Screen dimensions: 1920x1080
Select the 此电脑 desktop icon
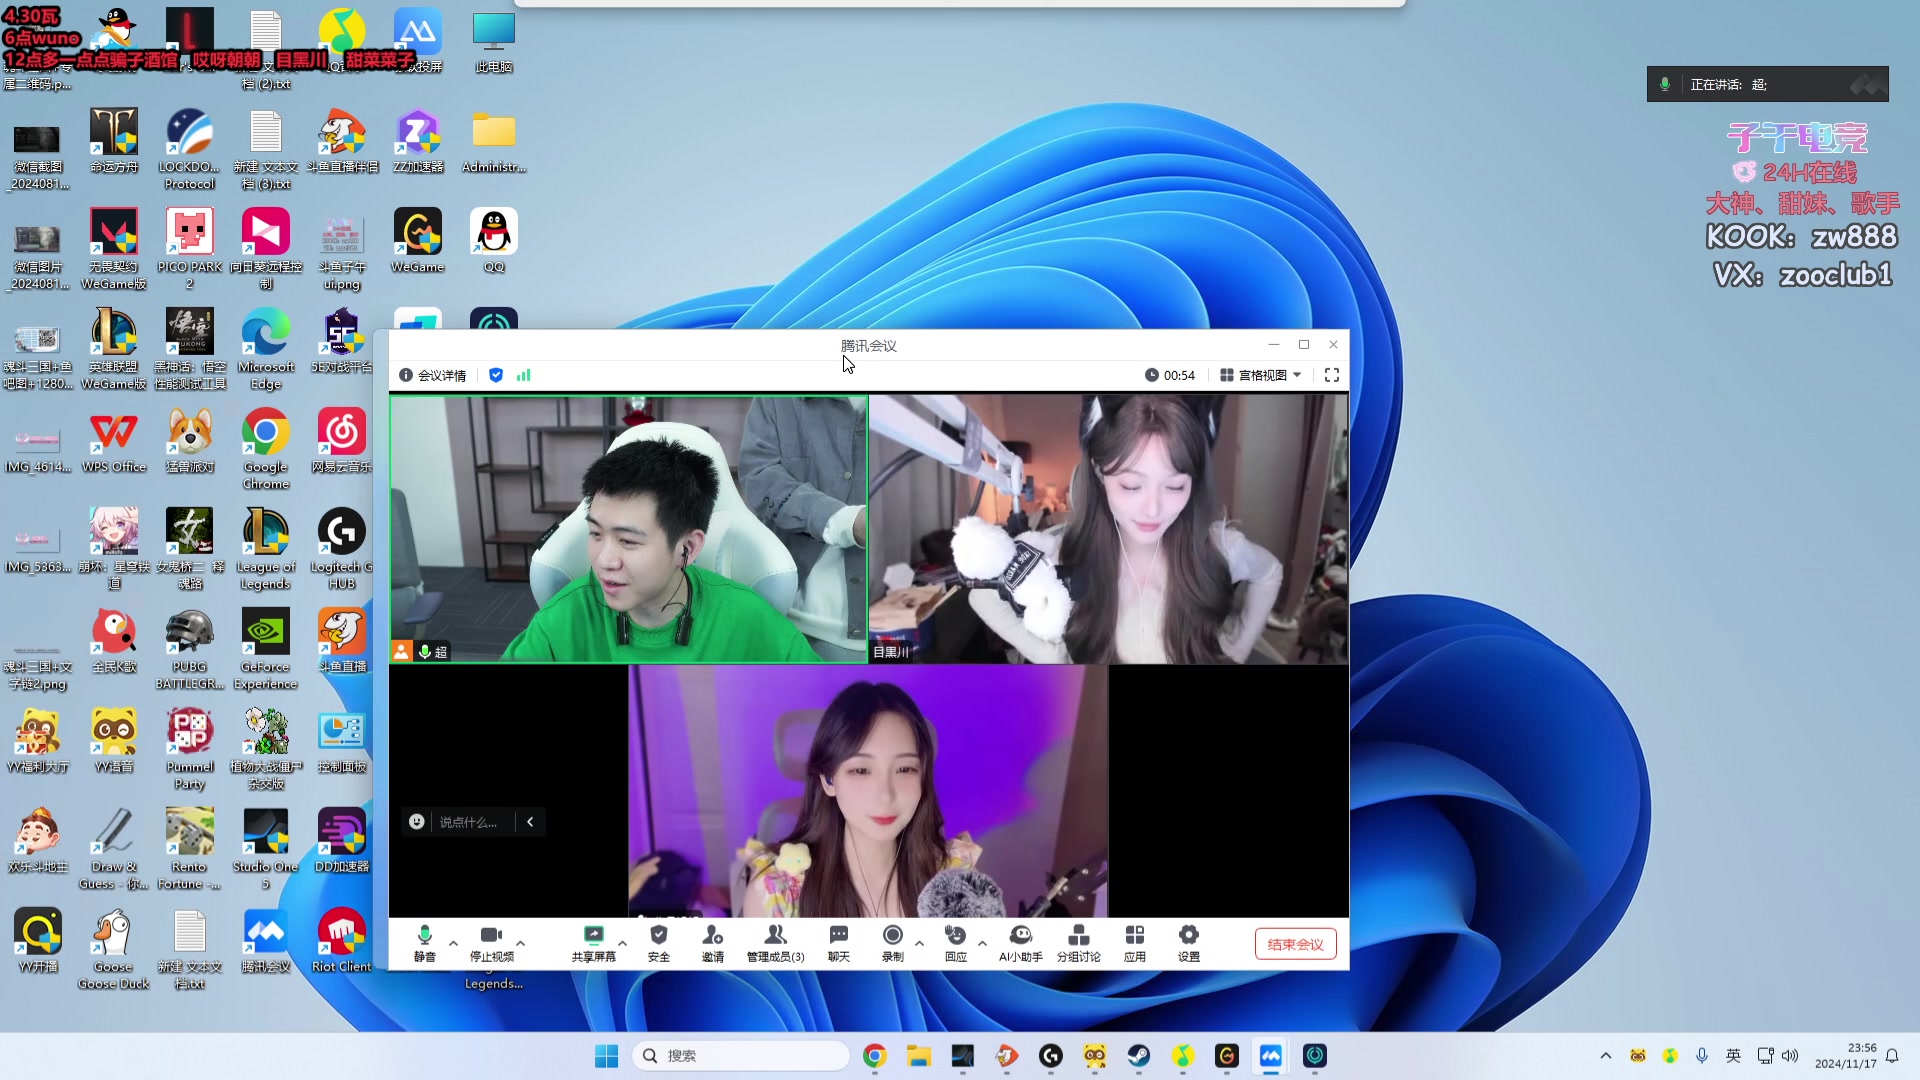coord(493,43)
